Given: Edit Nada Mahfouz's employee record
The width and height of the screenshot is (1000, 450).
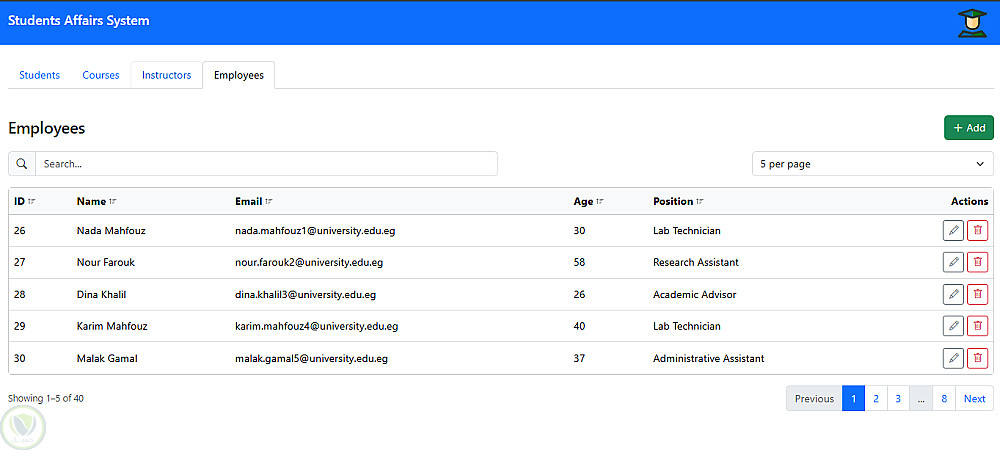Looking at the screenshot, I should (x=953, y=231).
